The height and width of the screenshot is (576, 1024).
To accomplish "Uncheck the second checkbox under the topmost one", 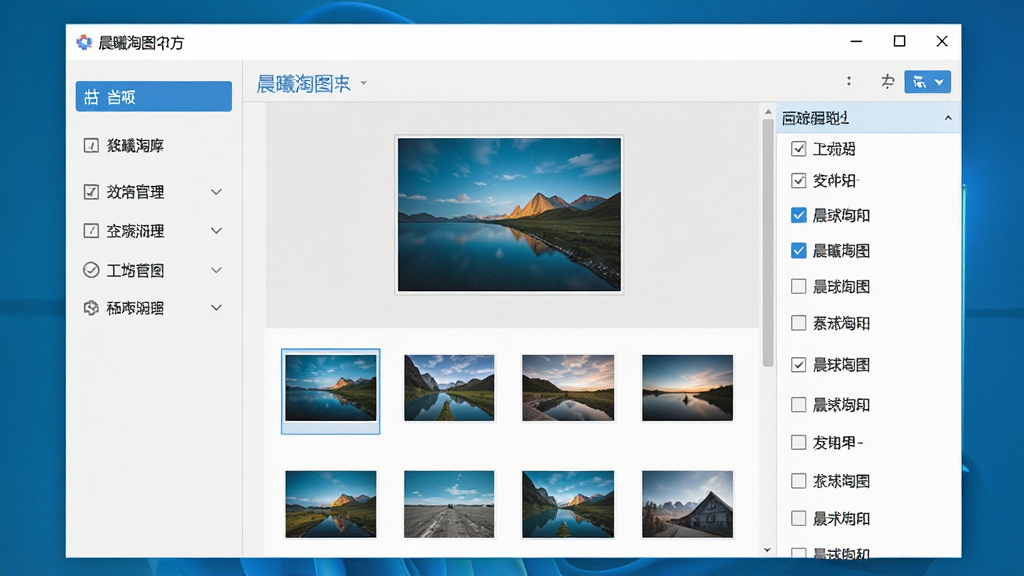I will click(x=798, y=180).
